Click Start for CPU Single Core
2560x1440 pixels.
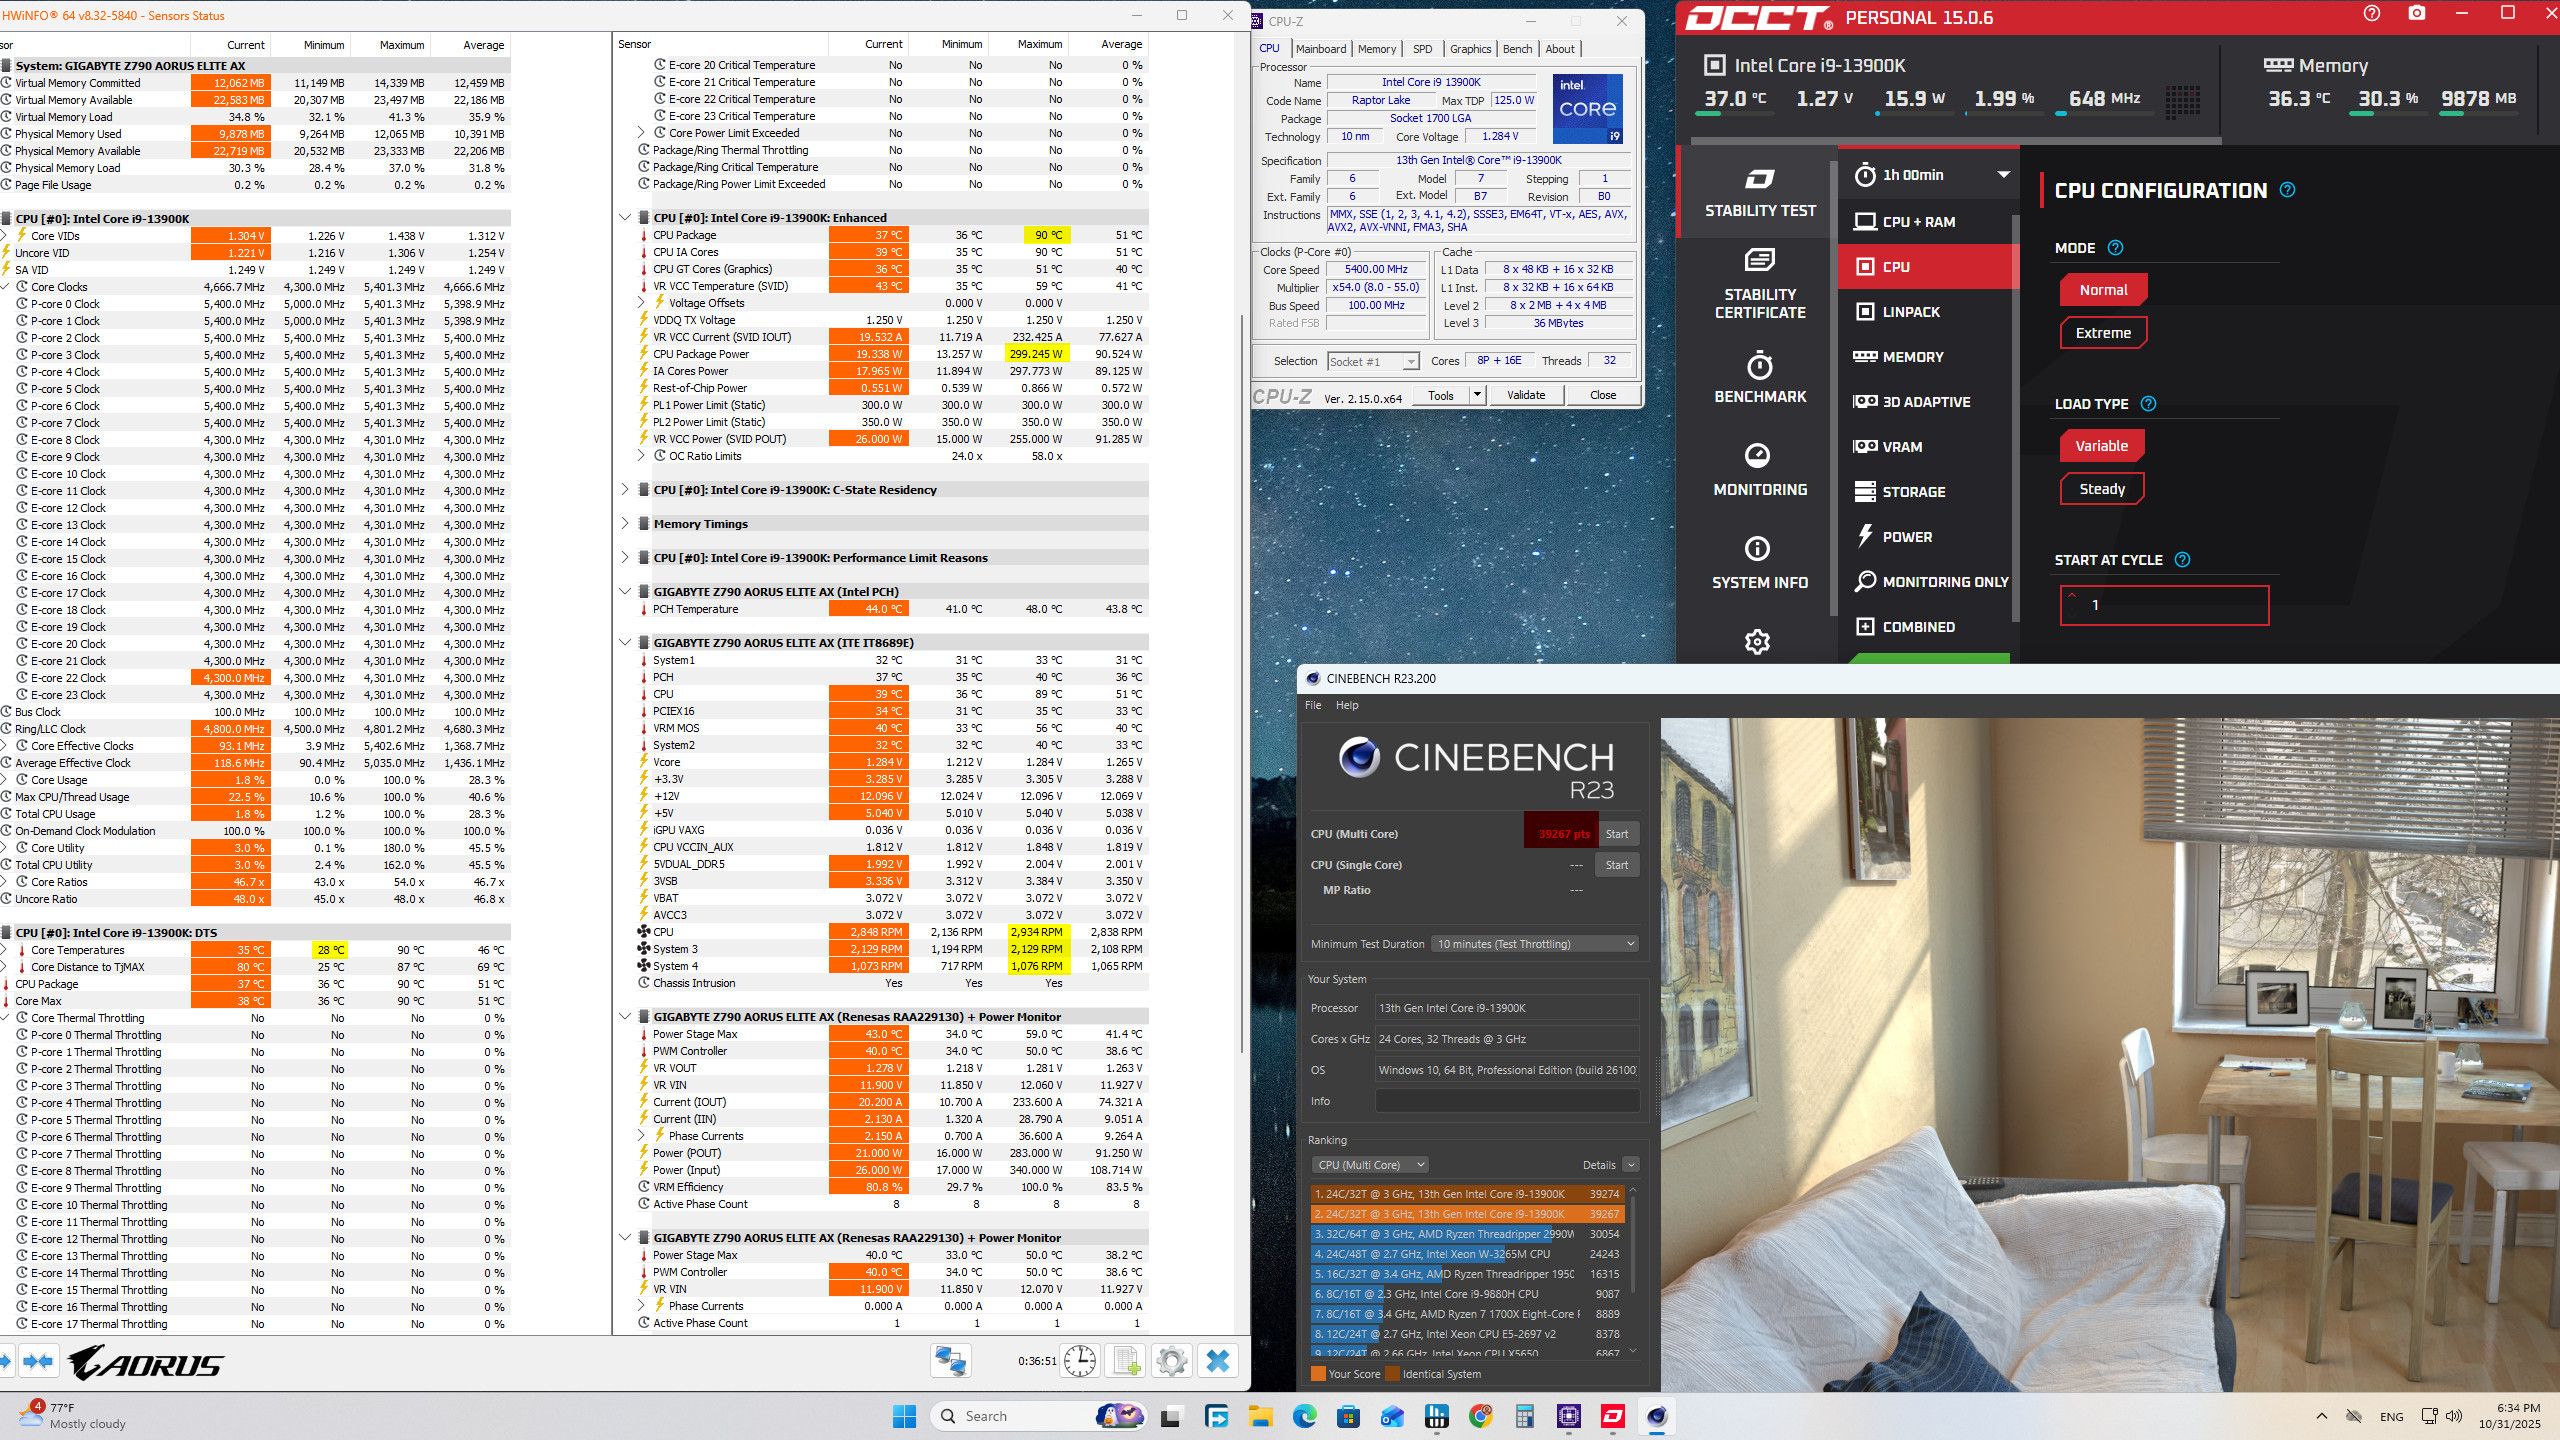[1616, 865]
